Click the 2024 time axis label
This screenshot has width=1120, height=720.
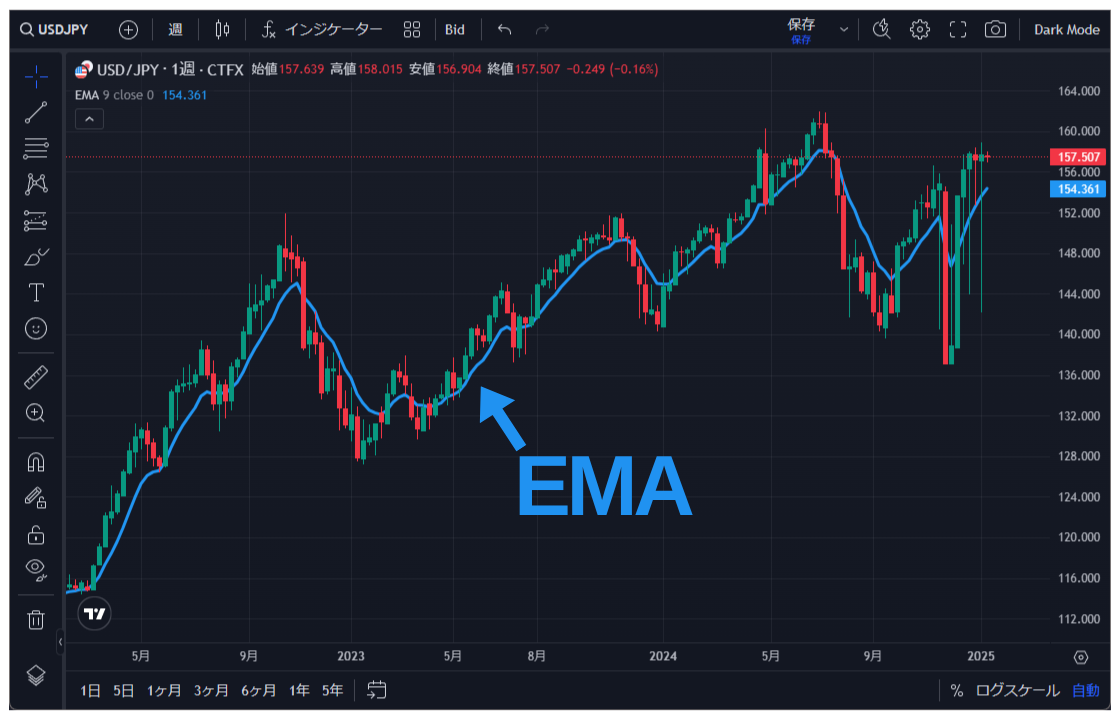click(663, 656)
